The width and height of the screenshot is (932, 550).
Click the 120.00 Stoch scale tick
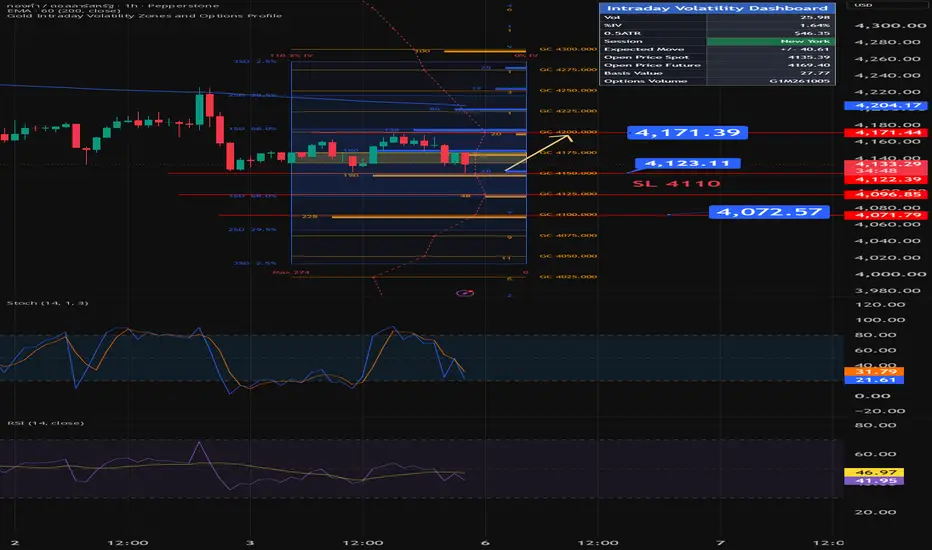coord(880,304)
